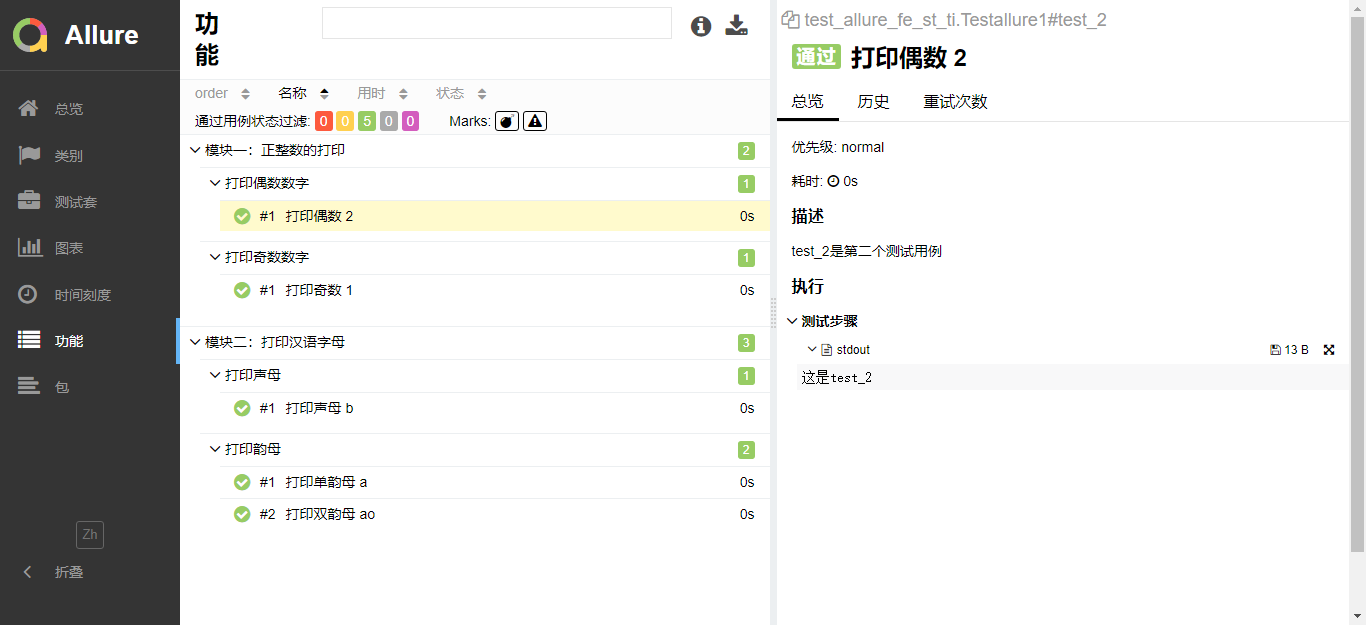
Task: Click test name test_allure_fe_st_ti.Testallure1#test_2
Action: 955,20
